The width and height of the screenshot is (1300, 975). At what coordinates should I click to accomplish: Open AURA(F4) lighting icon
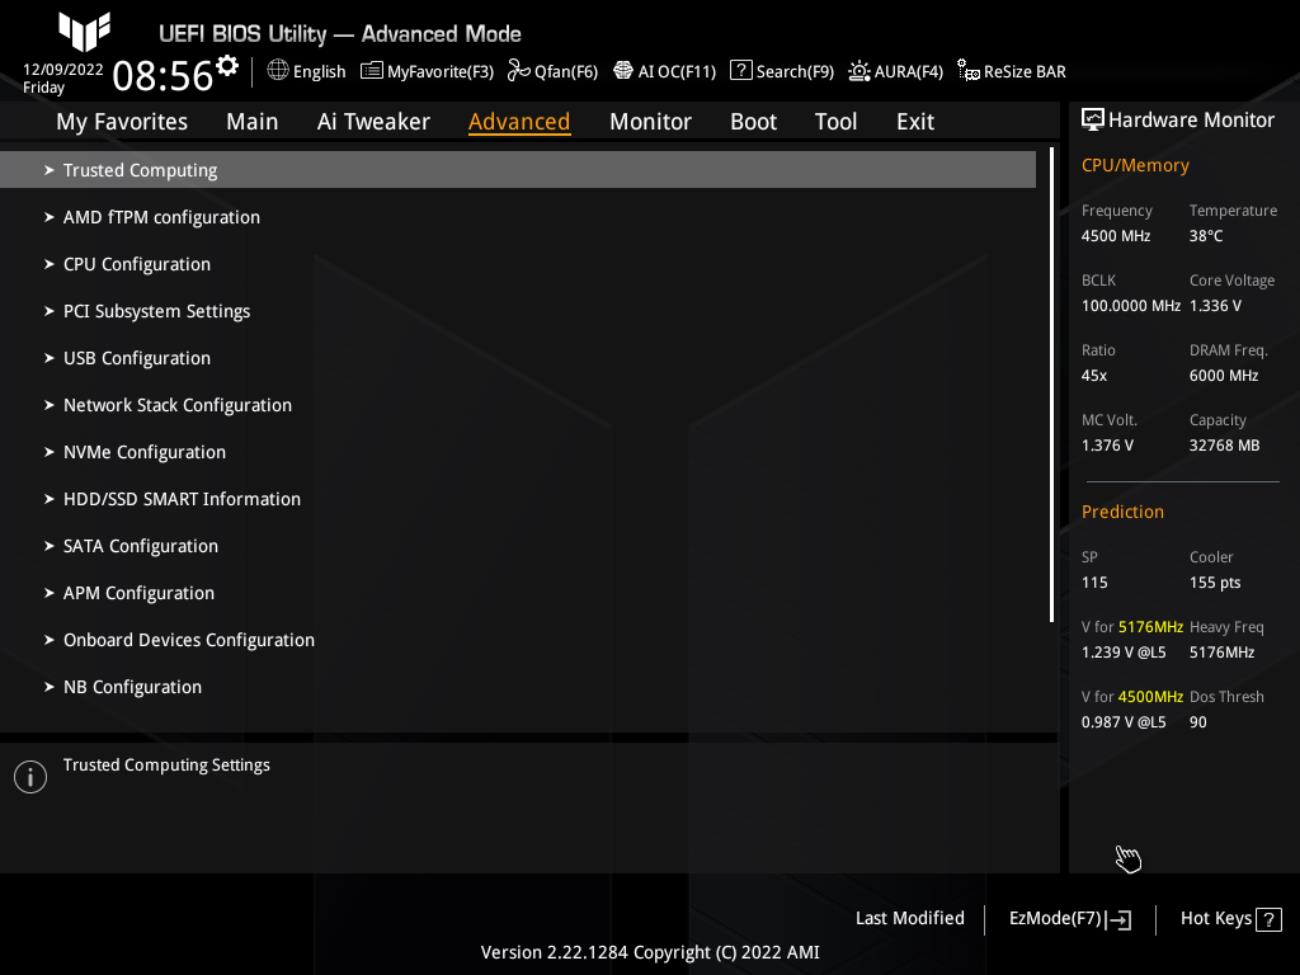coord(859,70)
